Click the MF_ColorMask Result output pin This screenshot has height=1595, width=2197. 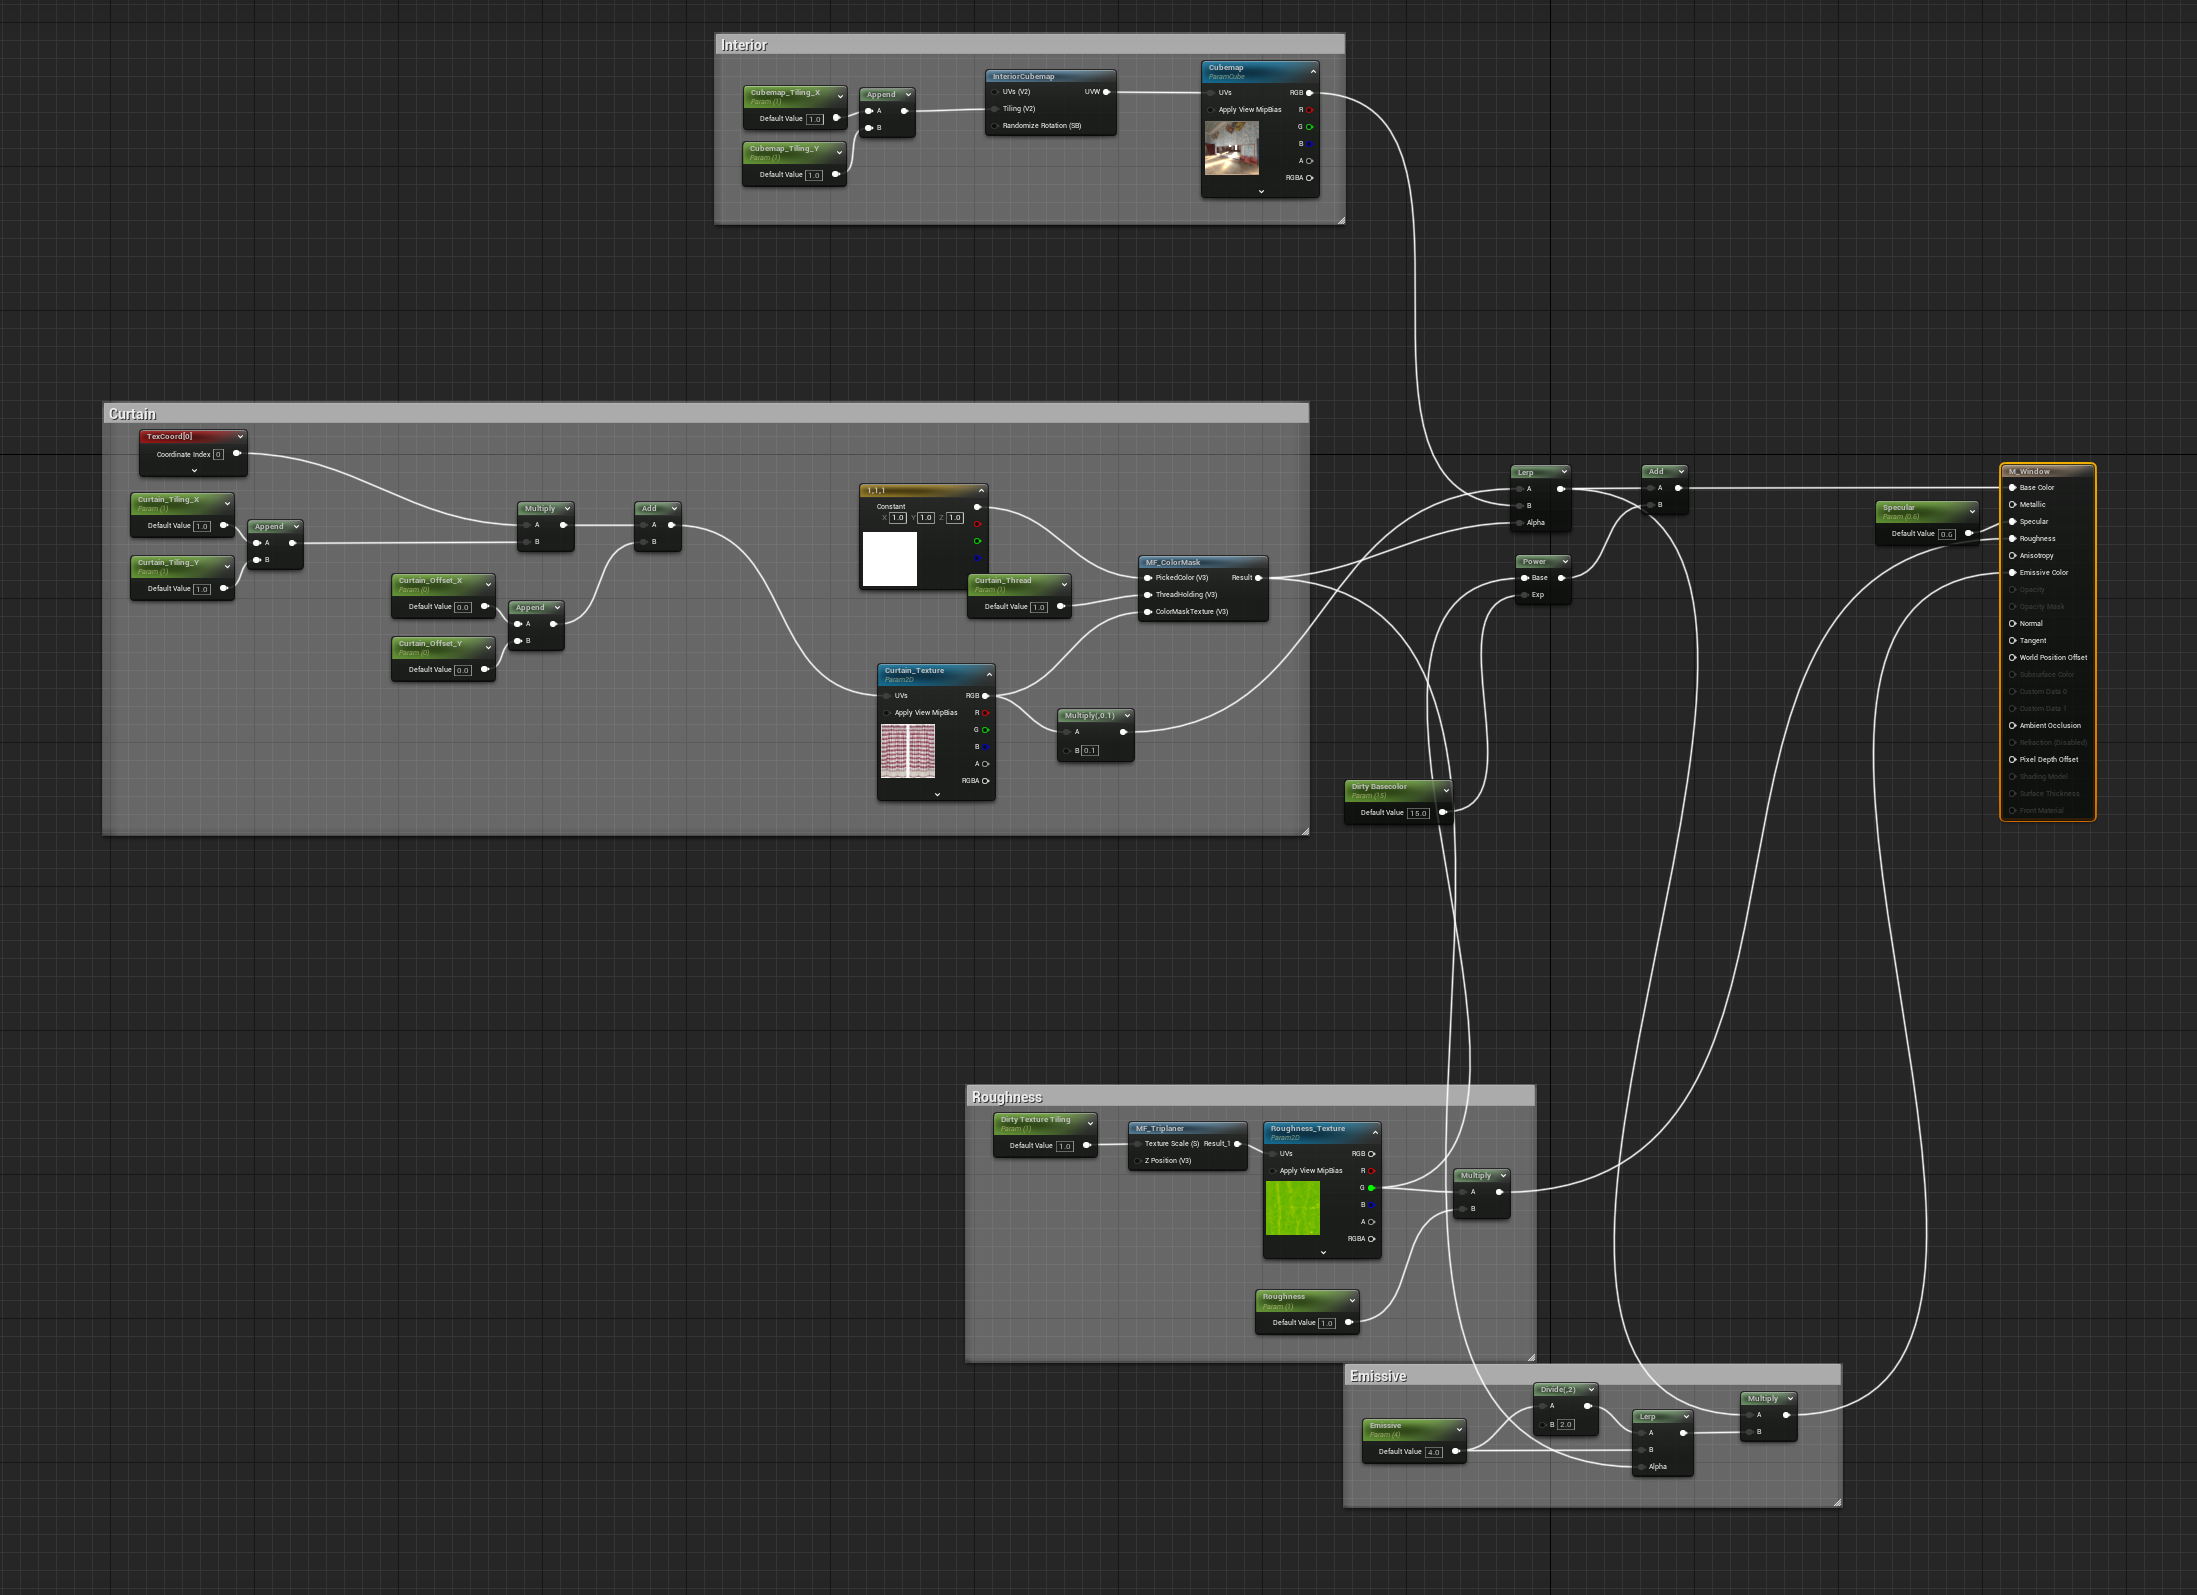pos(1258,578)
